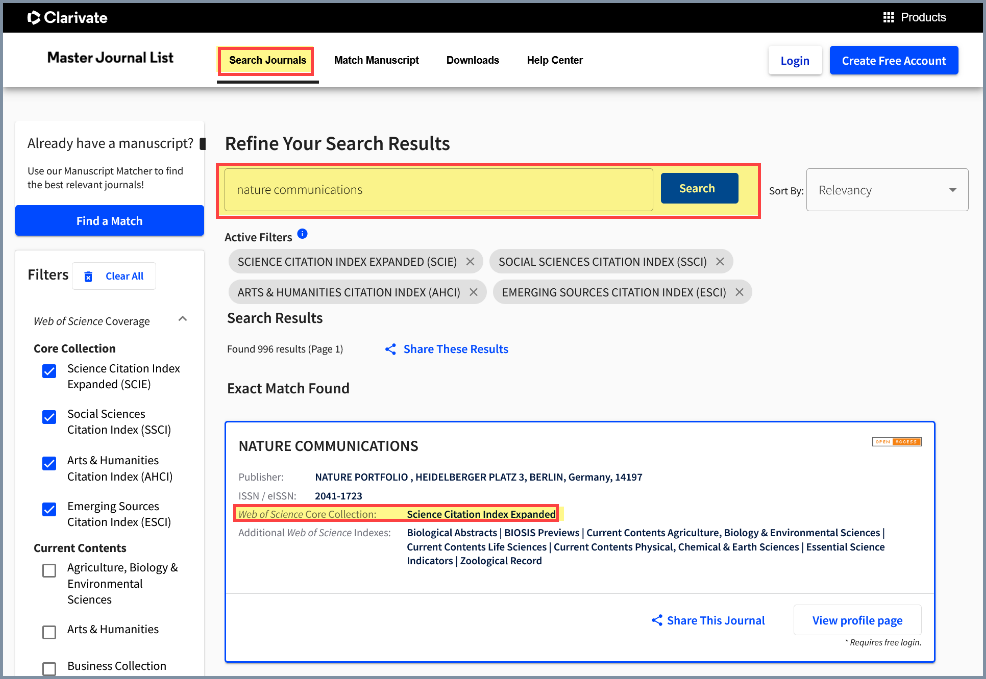
Task: Click the Find a Match button
Action: [x=109, y=221]
